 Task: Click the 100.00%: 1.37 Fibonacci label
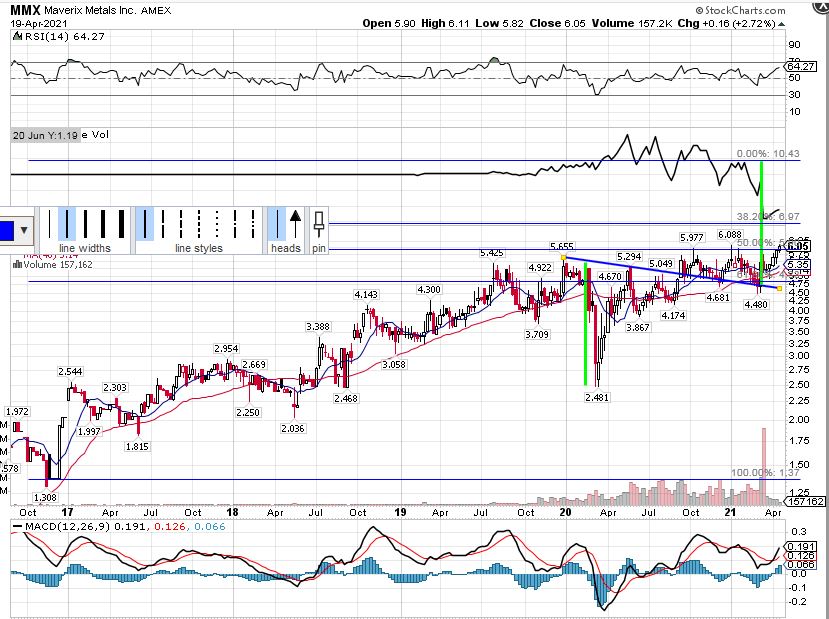[x=765, y=473]
